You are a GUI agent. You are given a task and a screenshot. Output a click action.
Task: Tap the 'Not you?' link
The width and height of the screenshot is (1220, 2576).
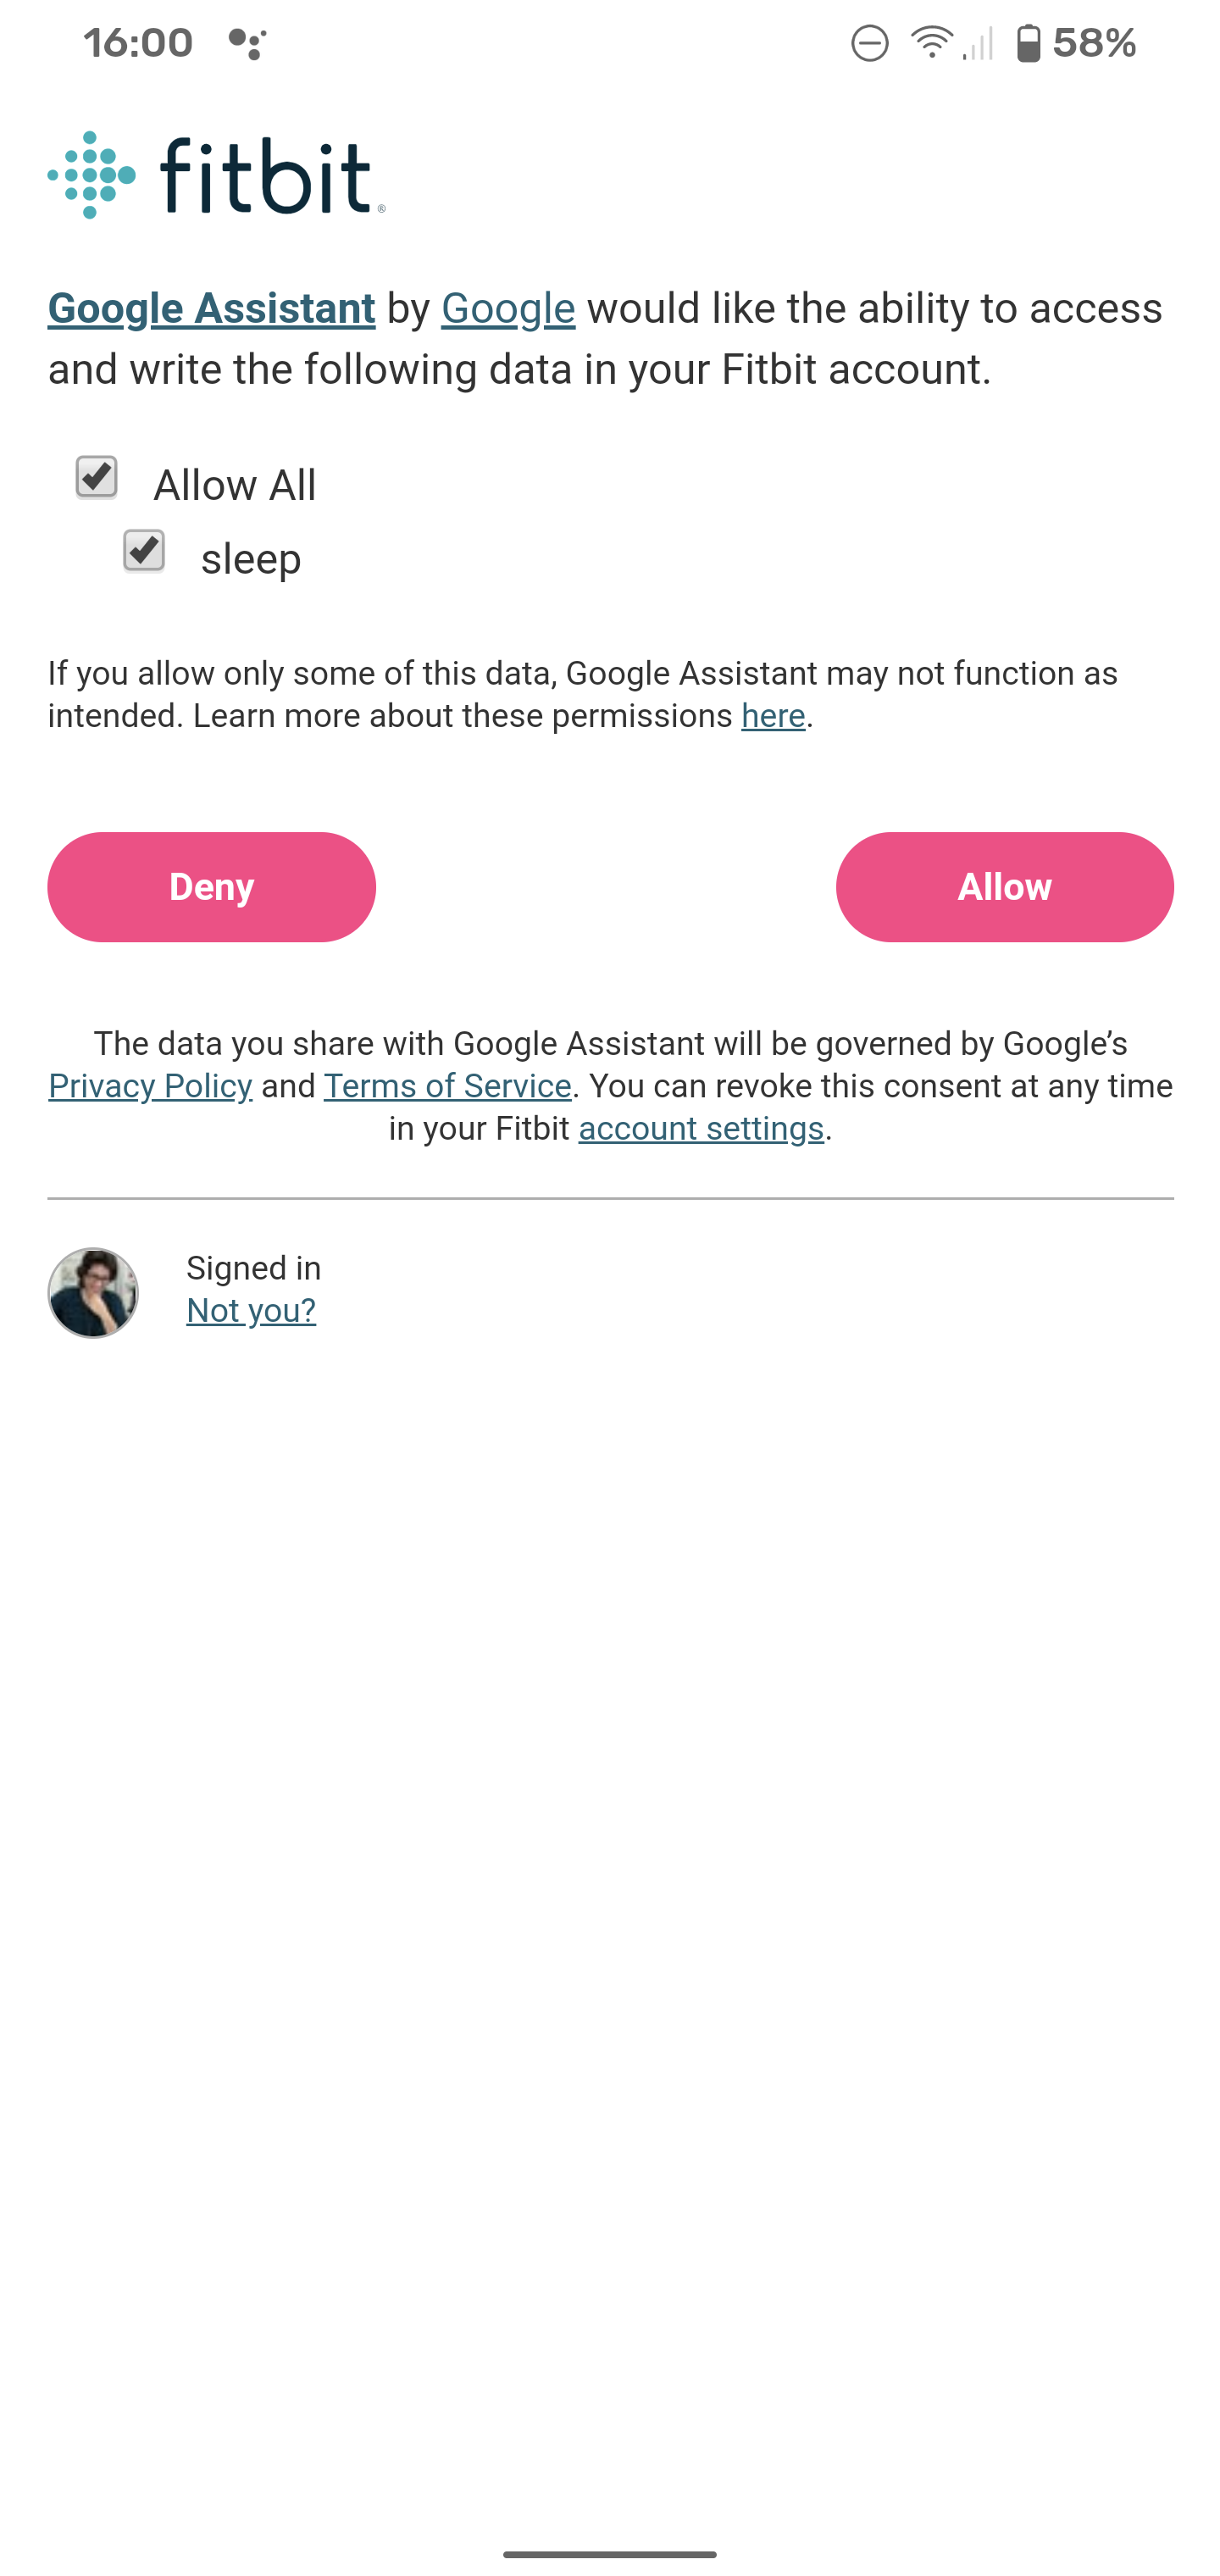[251, 1309]
